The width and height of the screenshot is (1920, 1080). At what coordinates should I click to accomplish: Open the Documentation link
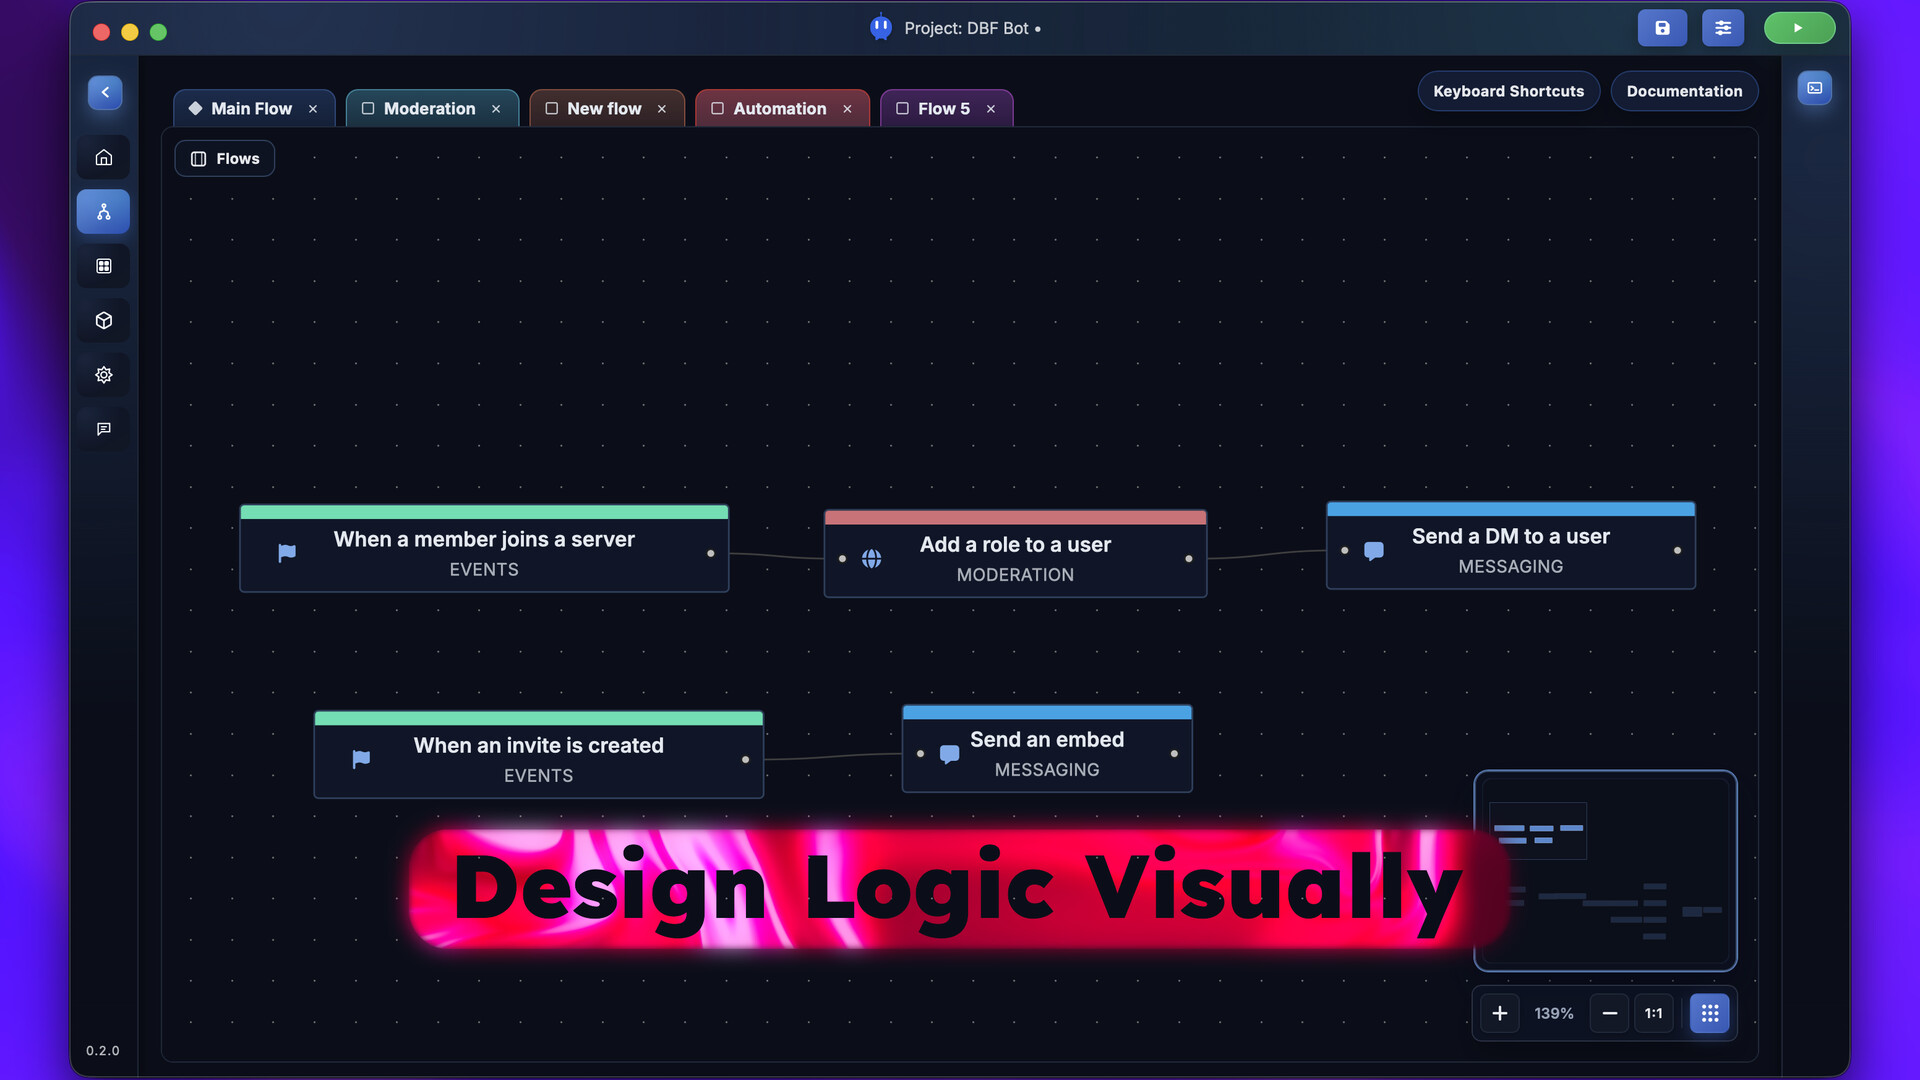[x=1684, y=91]
